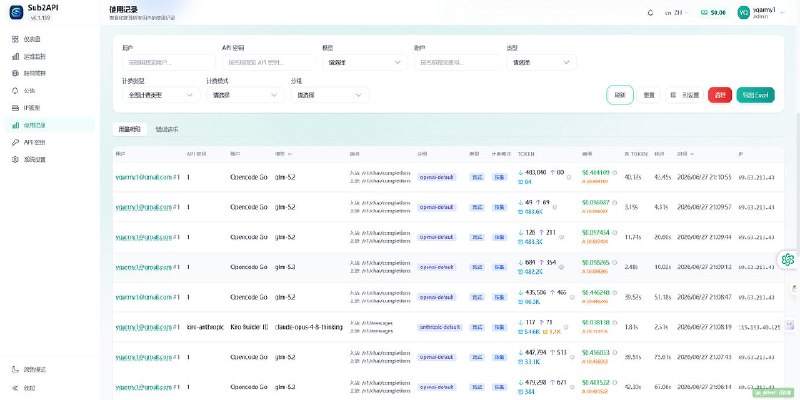
Task: Click the IP column header
Action: click(740, 154)
